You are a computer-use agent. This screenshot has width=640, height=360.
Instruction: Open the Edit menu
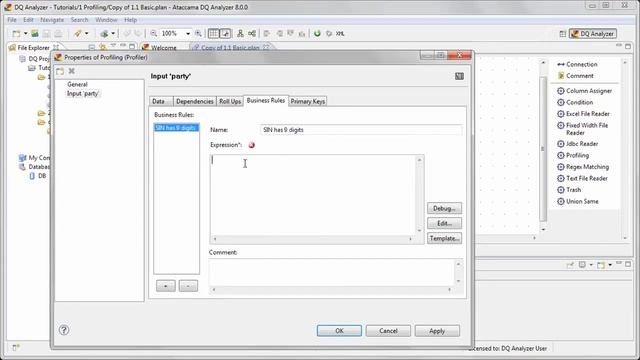coord(28,20)
